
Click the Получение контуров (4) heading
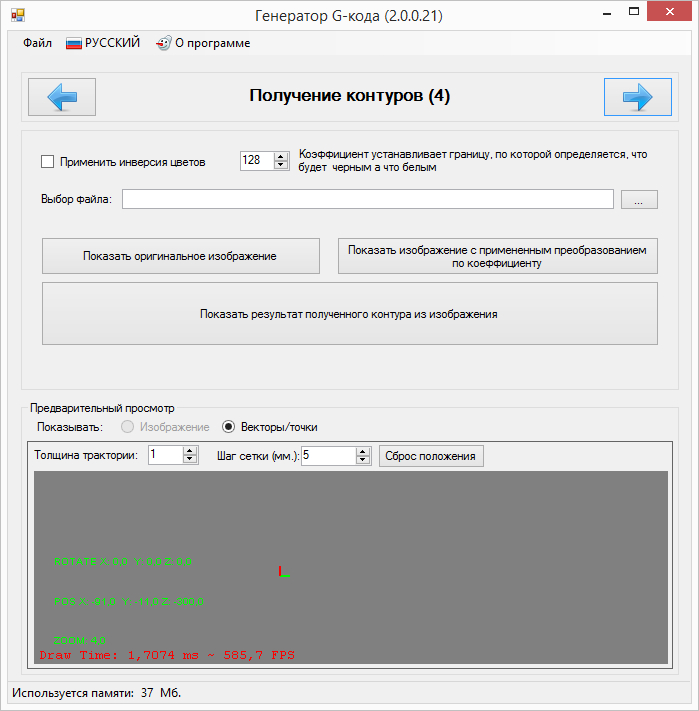coord(350,96)
